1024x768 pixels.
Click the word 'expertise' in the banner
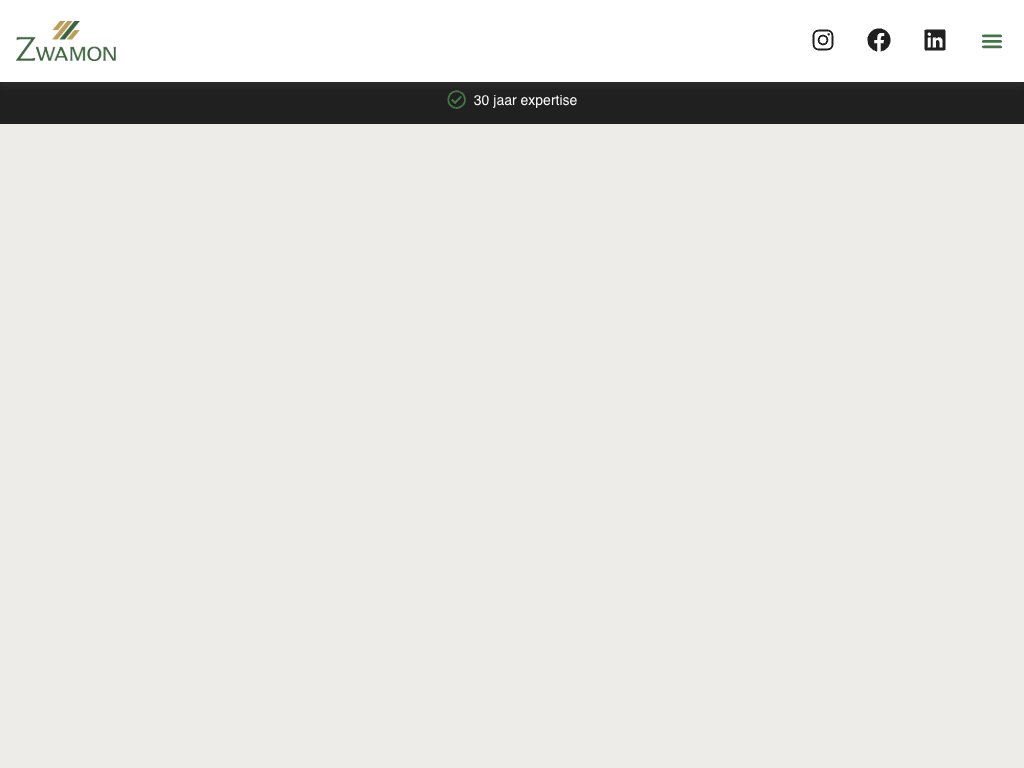click(x=549, y=101)
